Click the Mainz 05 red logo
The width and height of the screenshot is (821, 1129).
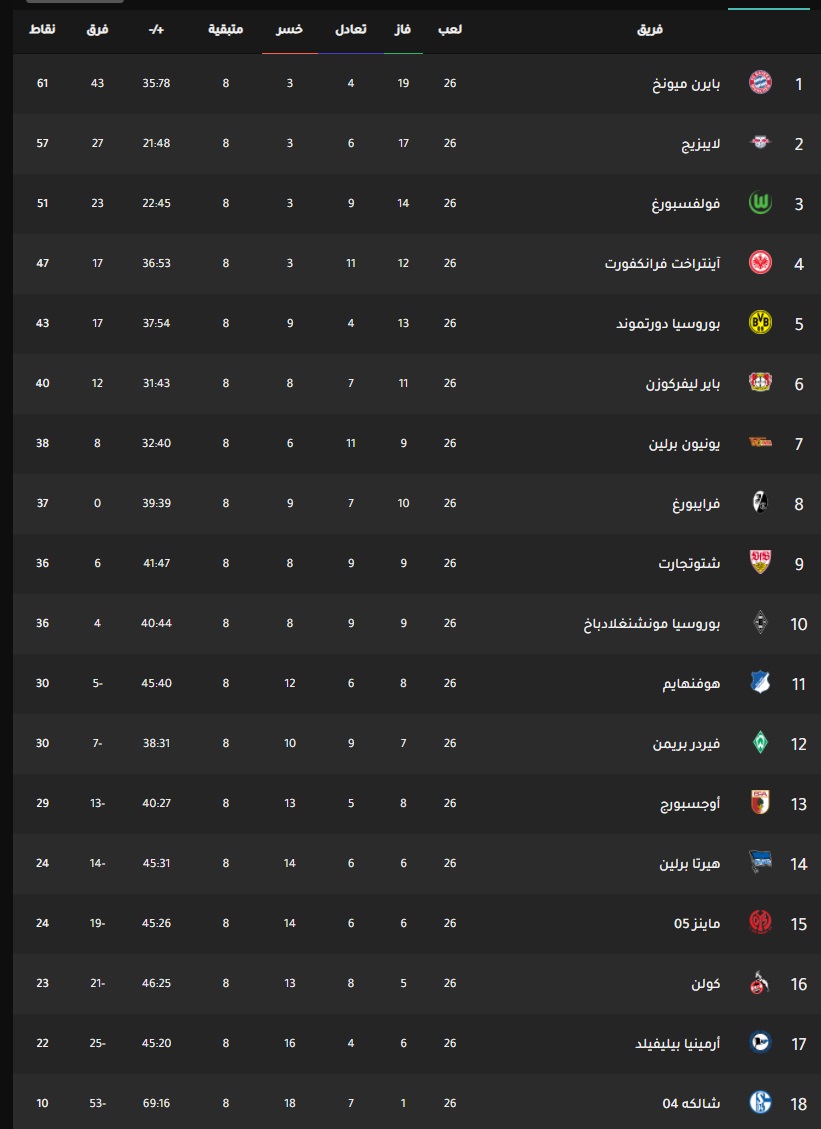[x=760, y=923]
